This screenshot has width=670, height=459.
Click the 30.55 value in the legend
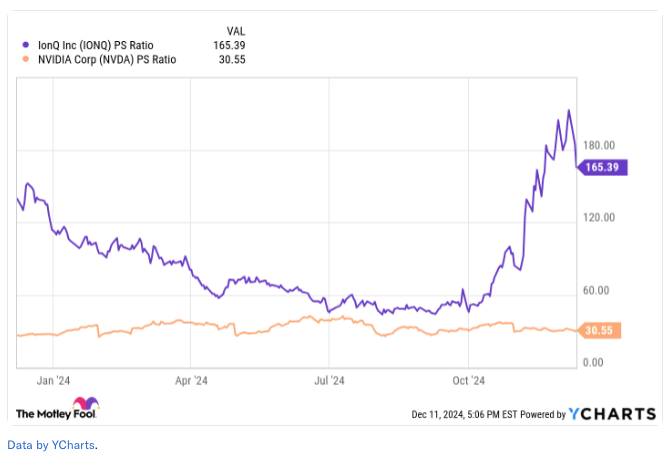click(x=232, y=59)
